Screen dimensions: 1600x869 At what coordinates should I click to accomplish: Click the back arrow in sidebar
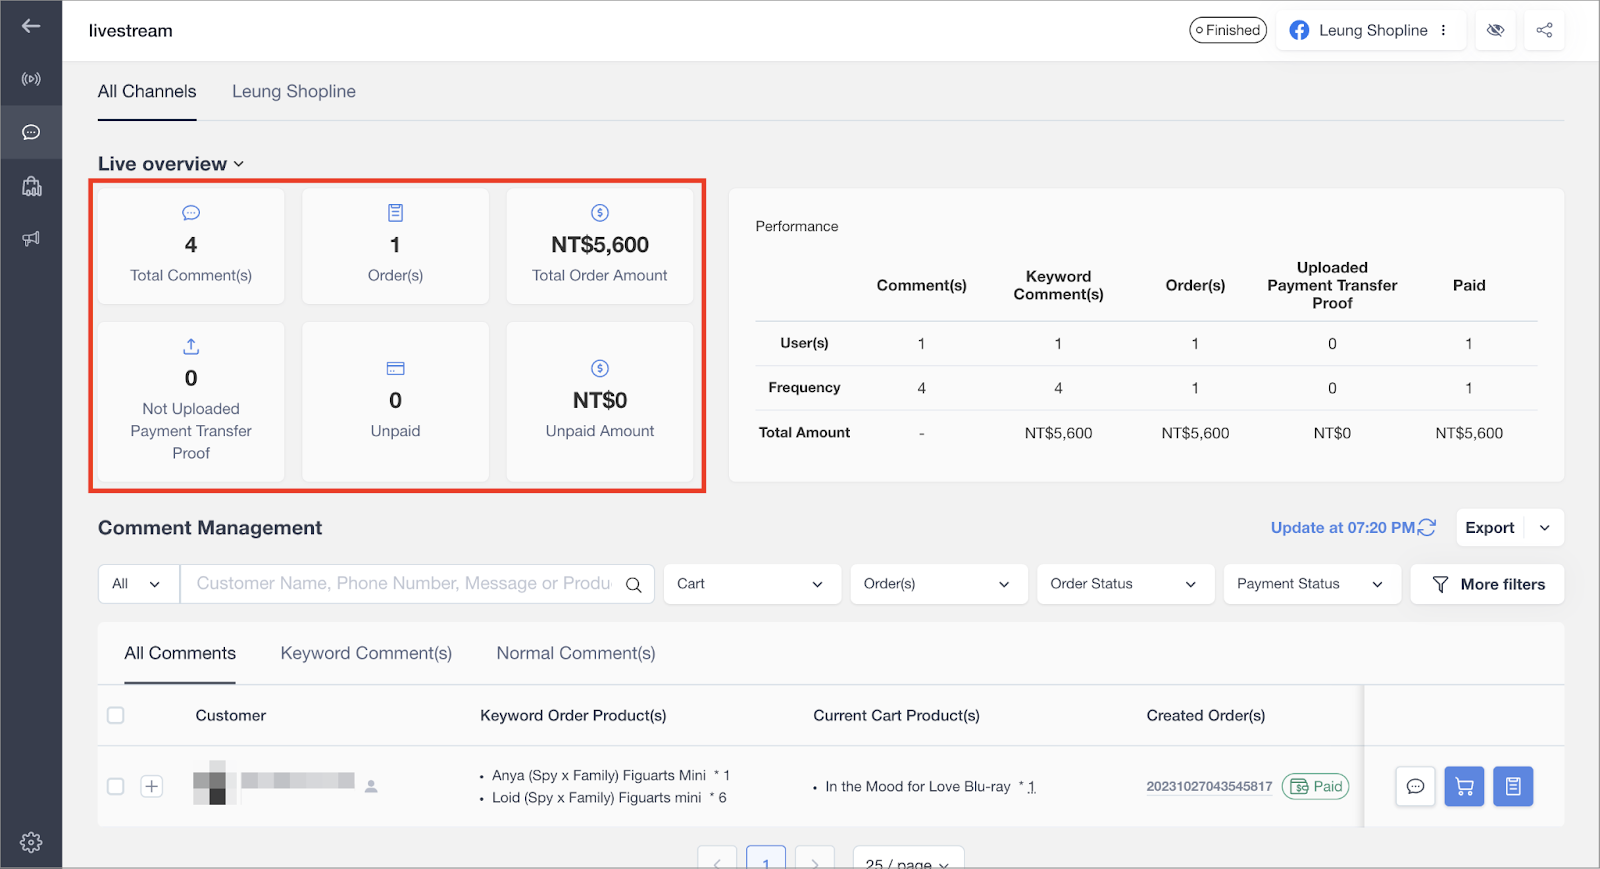tap(31, 26)
